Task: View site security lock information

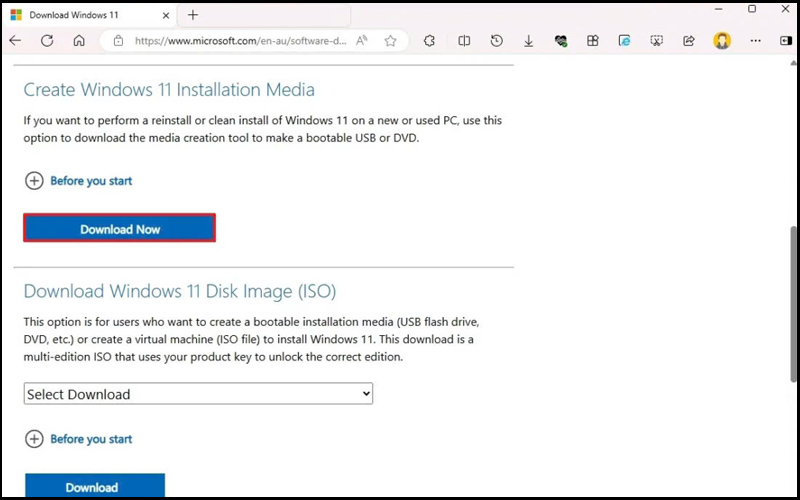Action: [x=118, y=40]
